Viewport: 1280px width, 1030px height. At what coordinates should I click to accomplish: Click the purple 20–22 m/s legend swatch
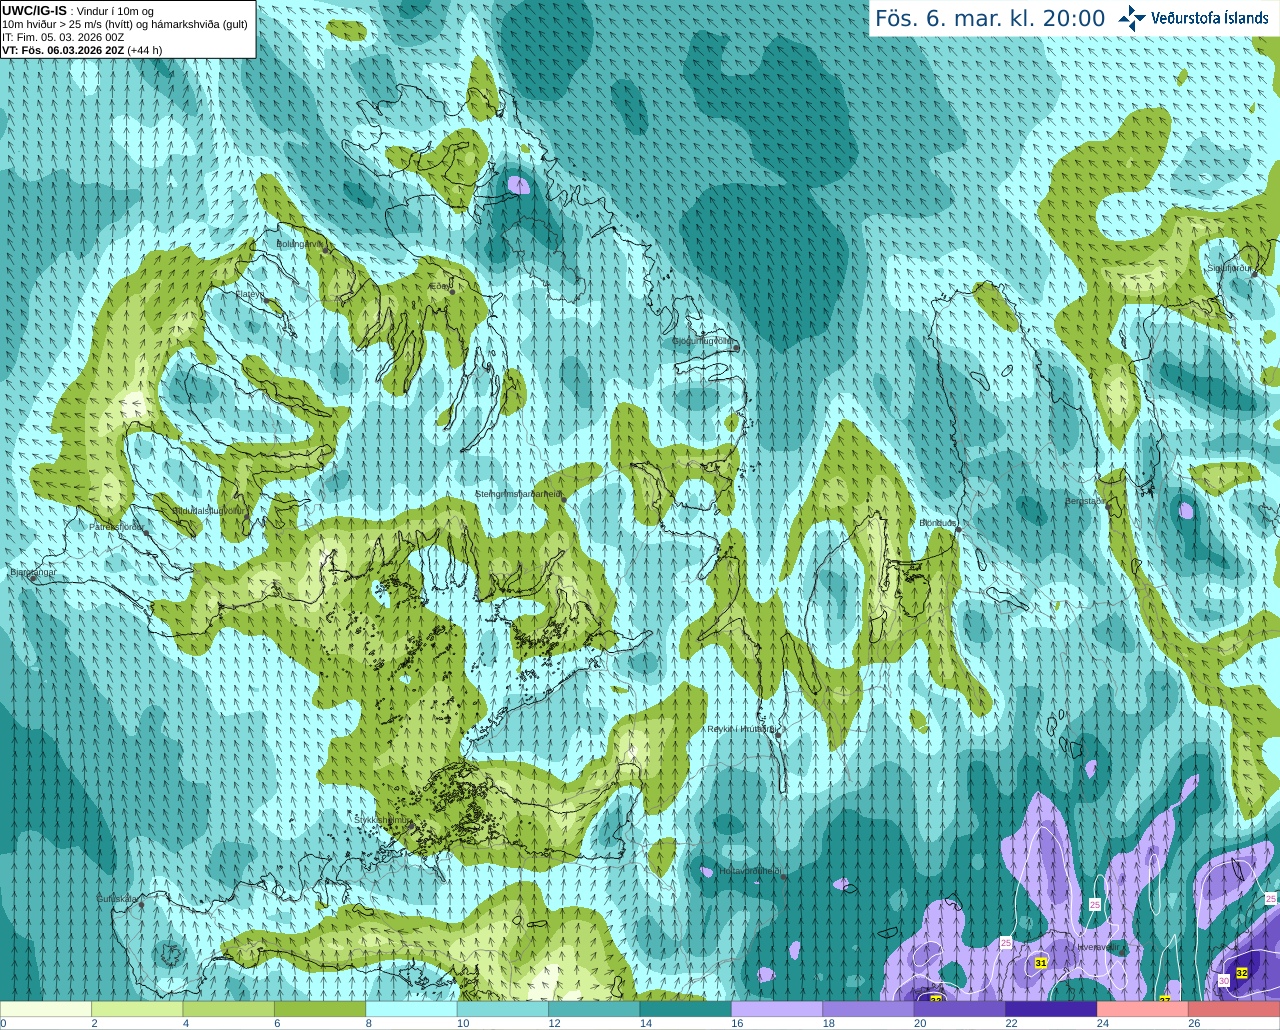(x=960, y=1009)
